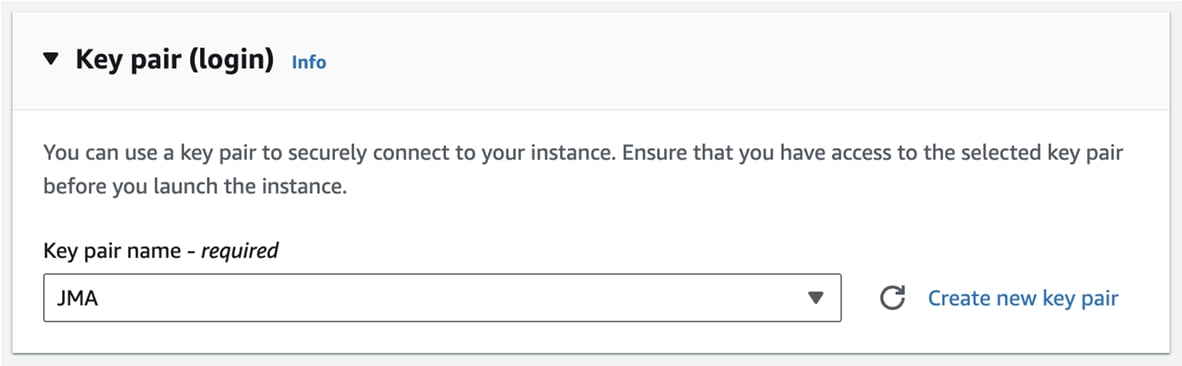Click the 'Key pair name - required' label
Viewport: 1182px width, 366px height.
(161, 250)
